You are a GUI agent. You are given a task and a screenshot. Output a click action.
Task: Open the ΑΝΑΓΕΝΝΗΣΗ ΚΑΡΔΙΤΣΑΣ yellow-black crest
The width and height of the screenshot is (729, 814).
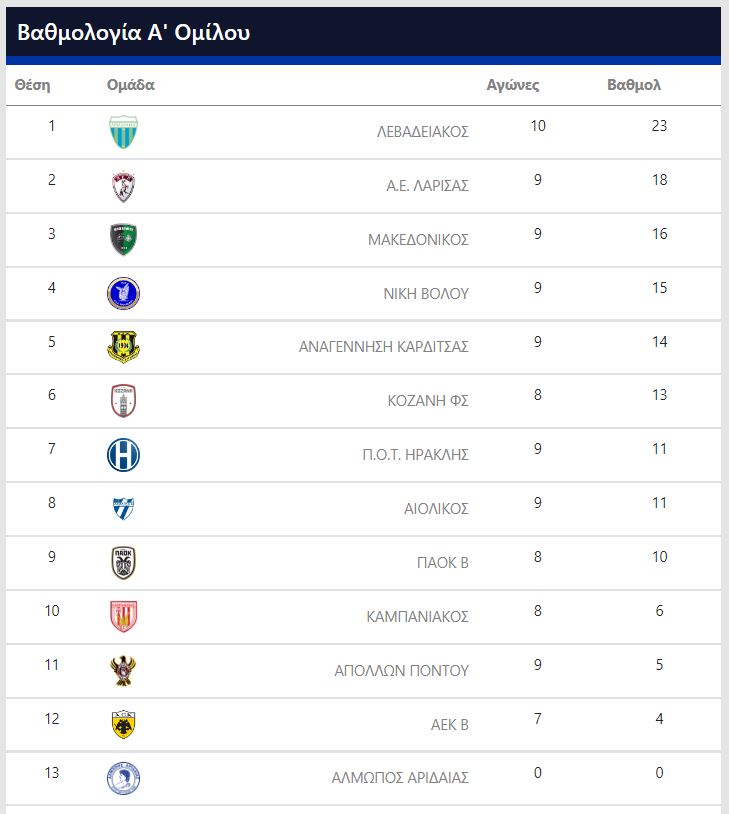[124, 347]
